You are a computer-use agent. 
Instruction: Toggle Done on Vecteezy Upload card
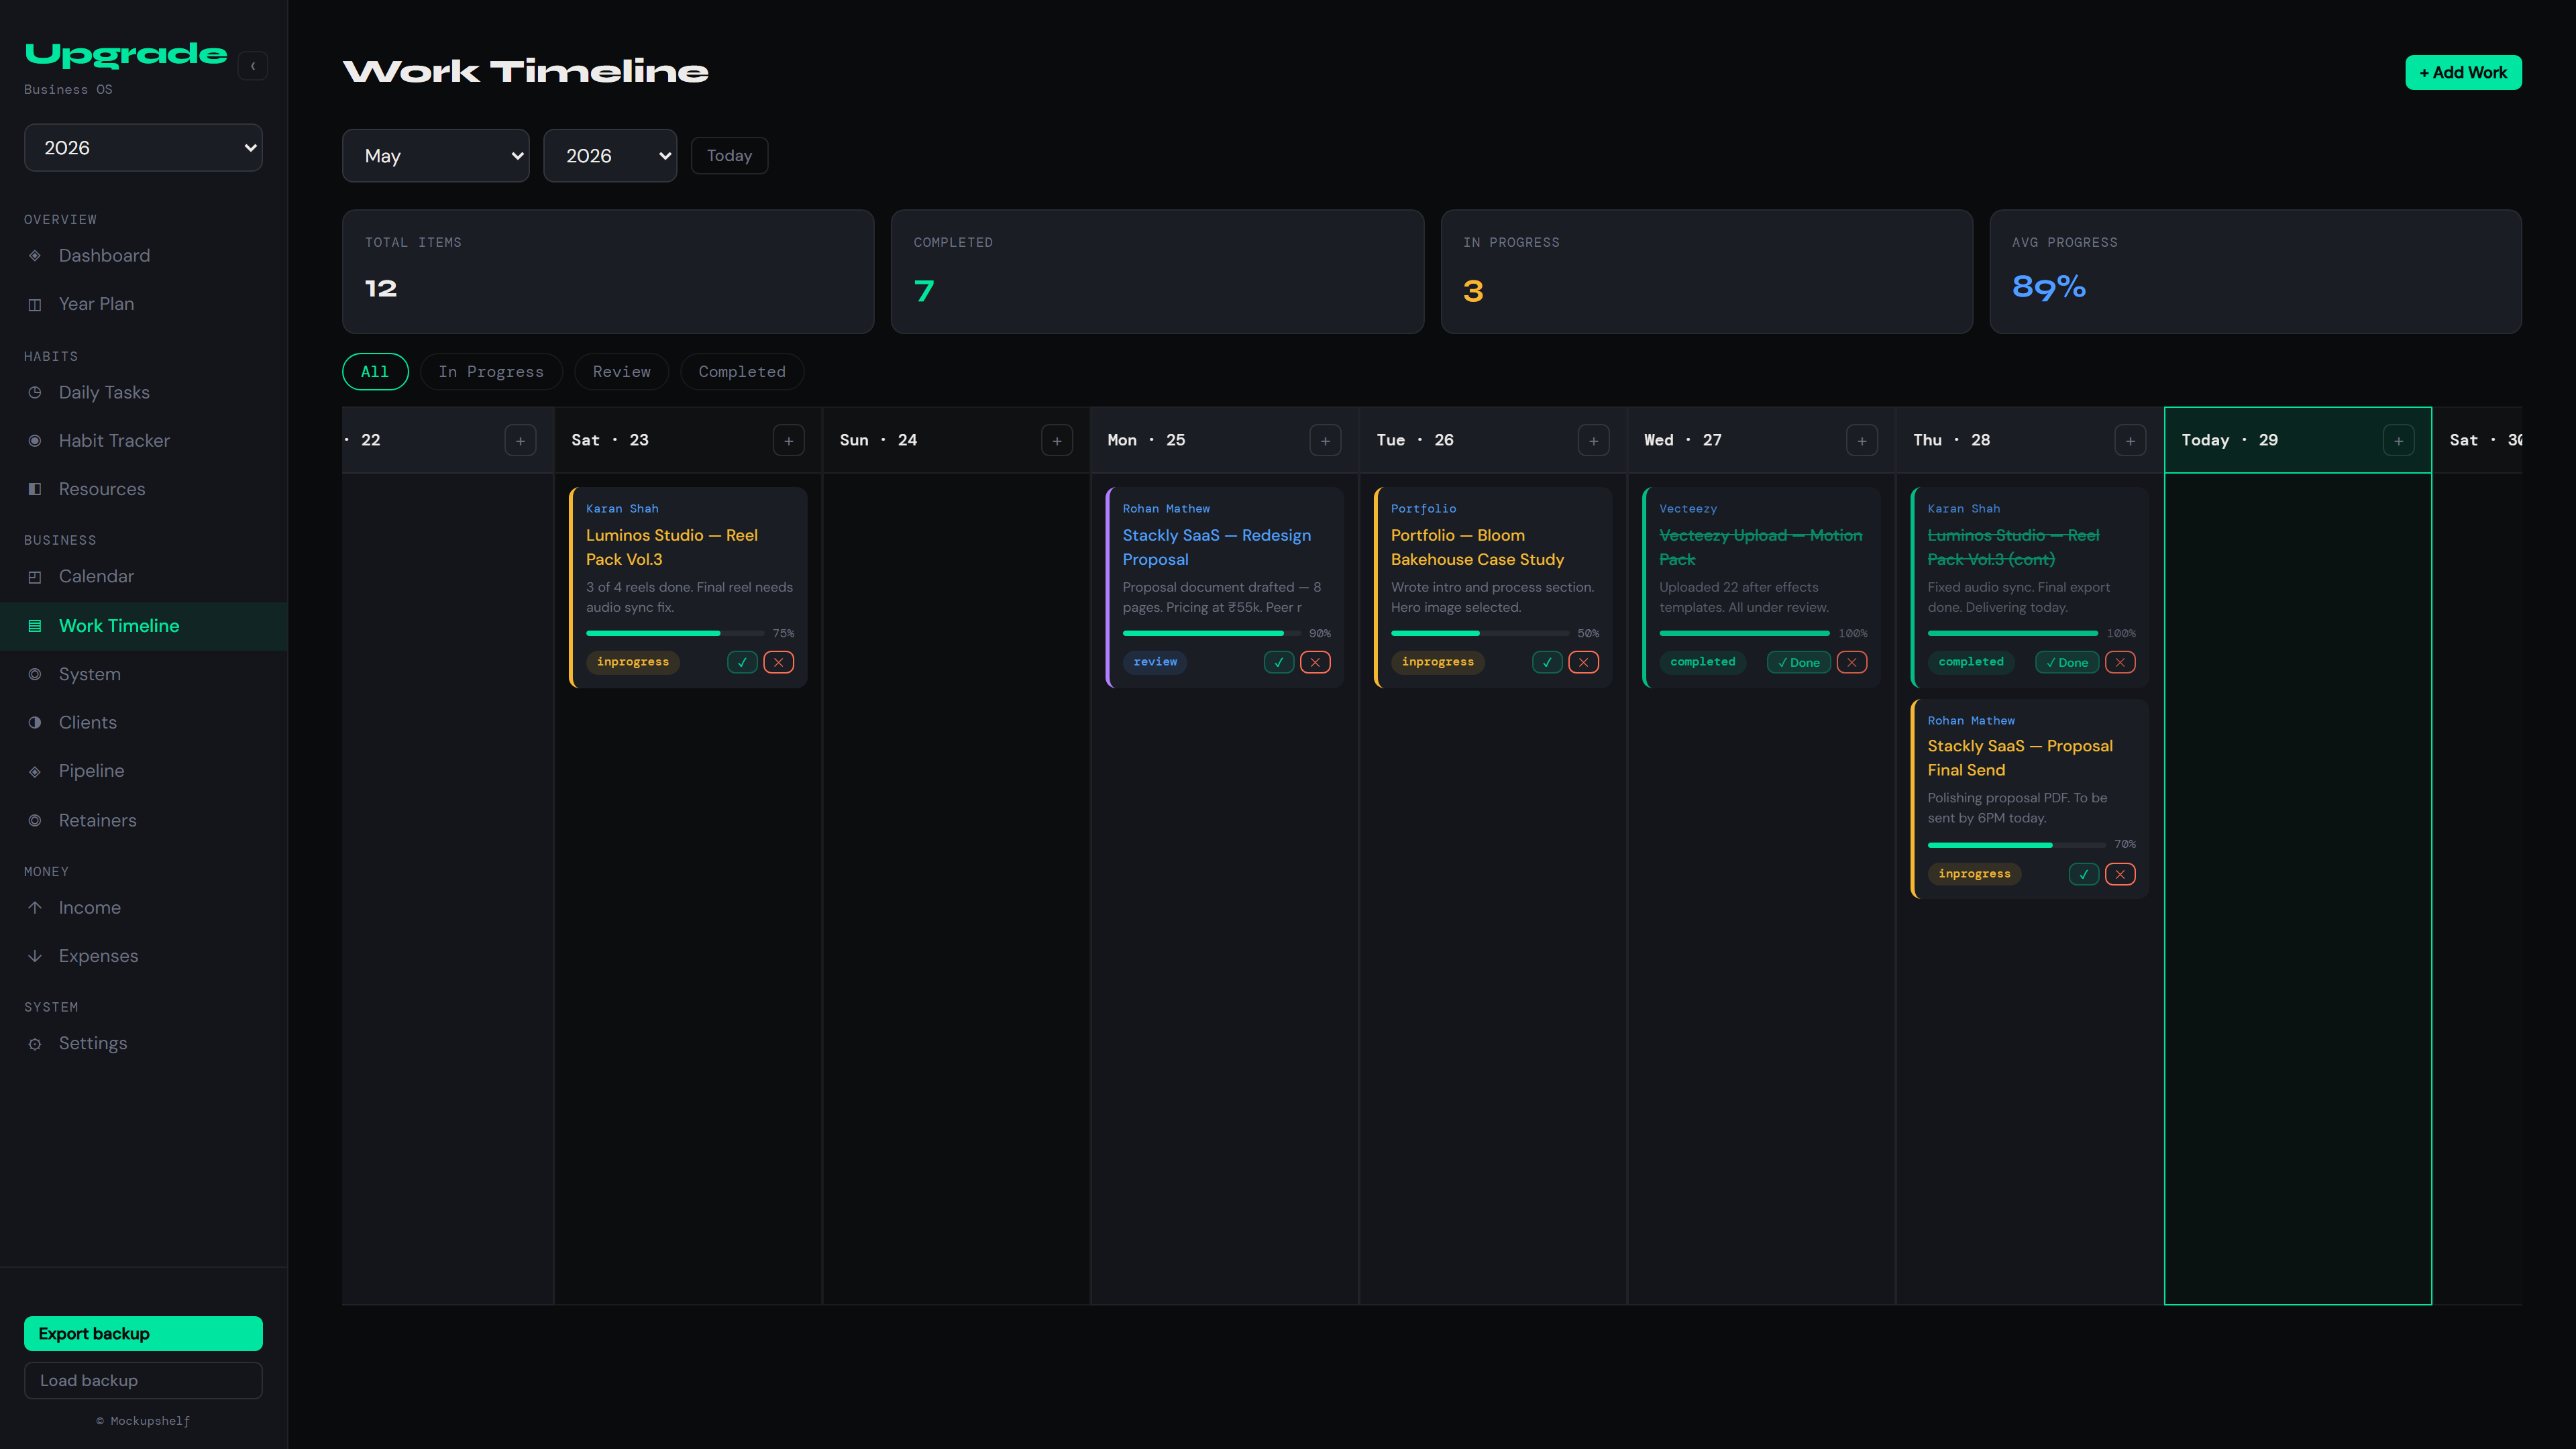(x=1798, y=662)
